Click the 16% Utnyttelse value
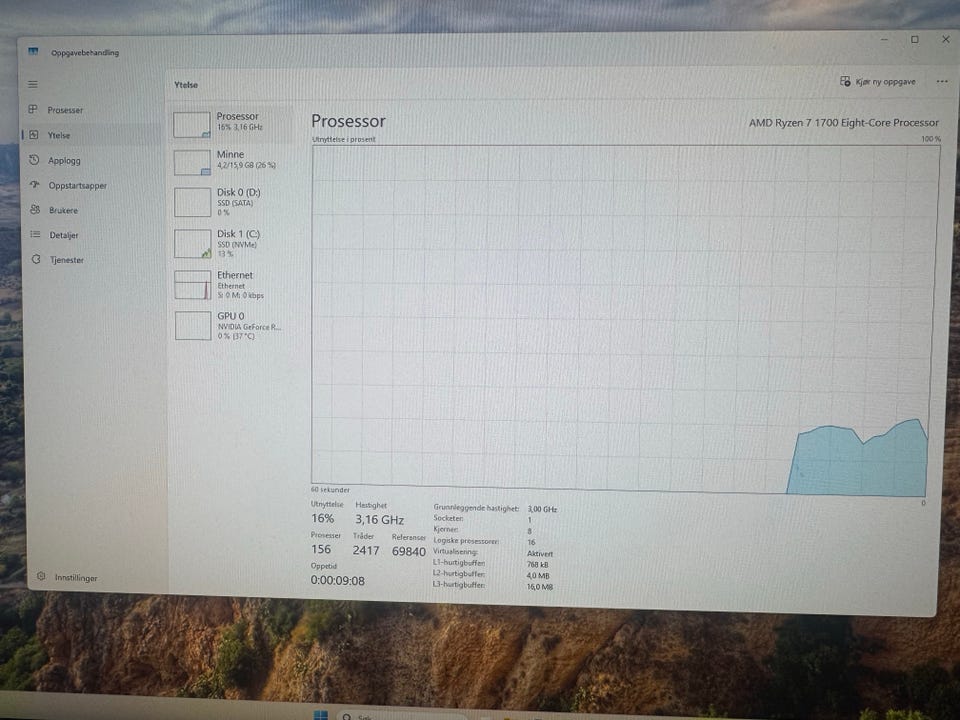 (x=323, y=519)
